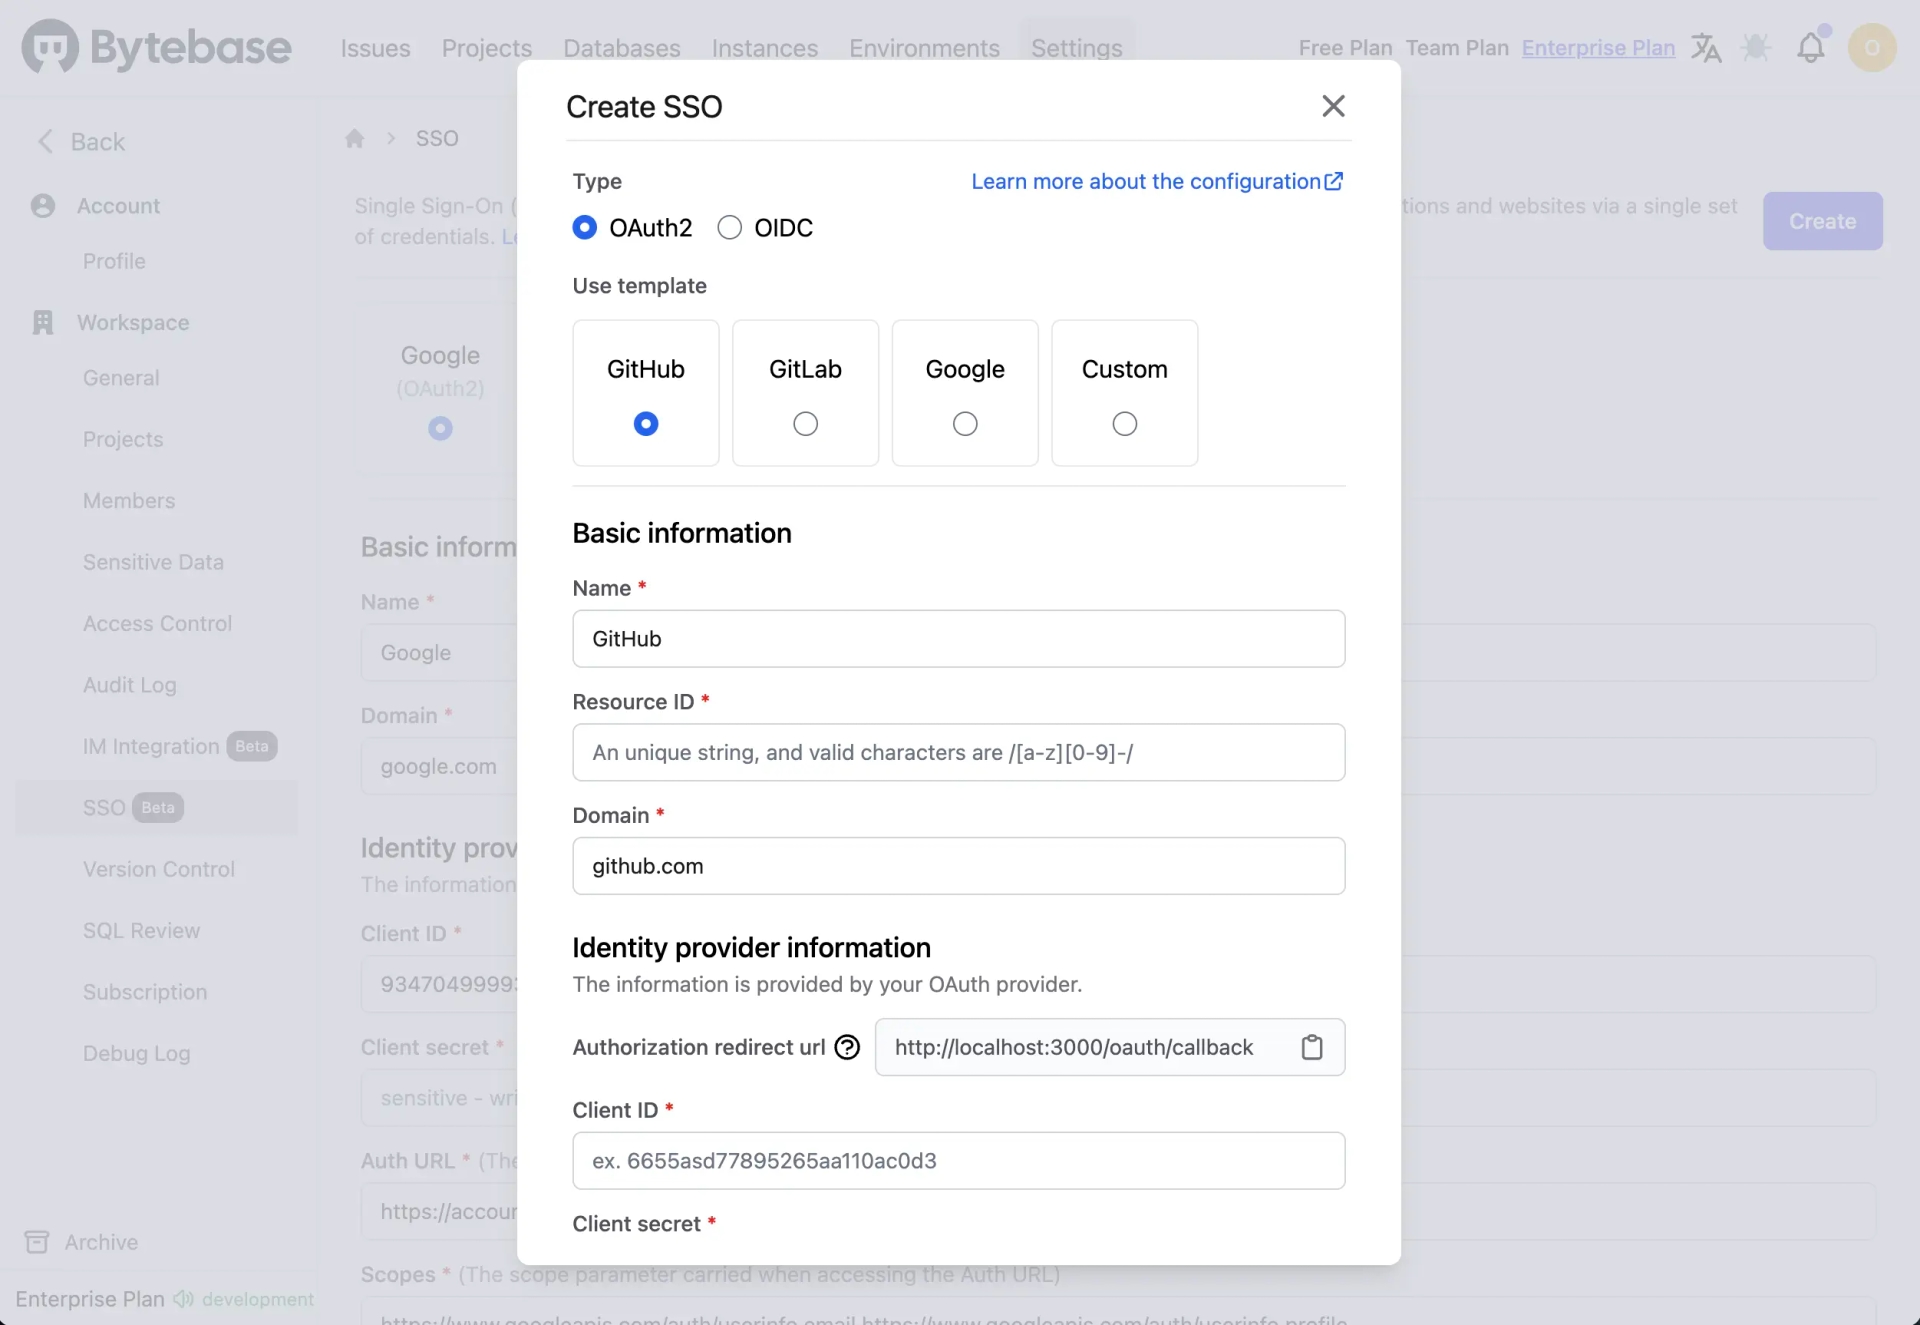Click the translation/language icon

[1706, 45]
